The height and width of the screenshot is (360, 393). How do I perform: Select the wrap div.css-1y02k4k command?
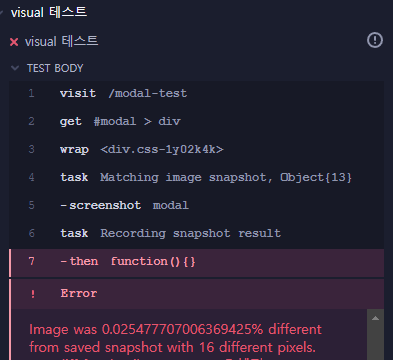196,149
